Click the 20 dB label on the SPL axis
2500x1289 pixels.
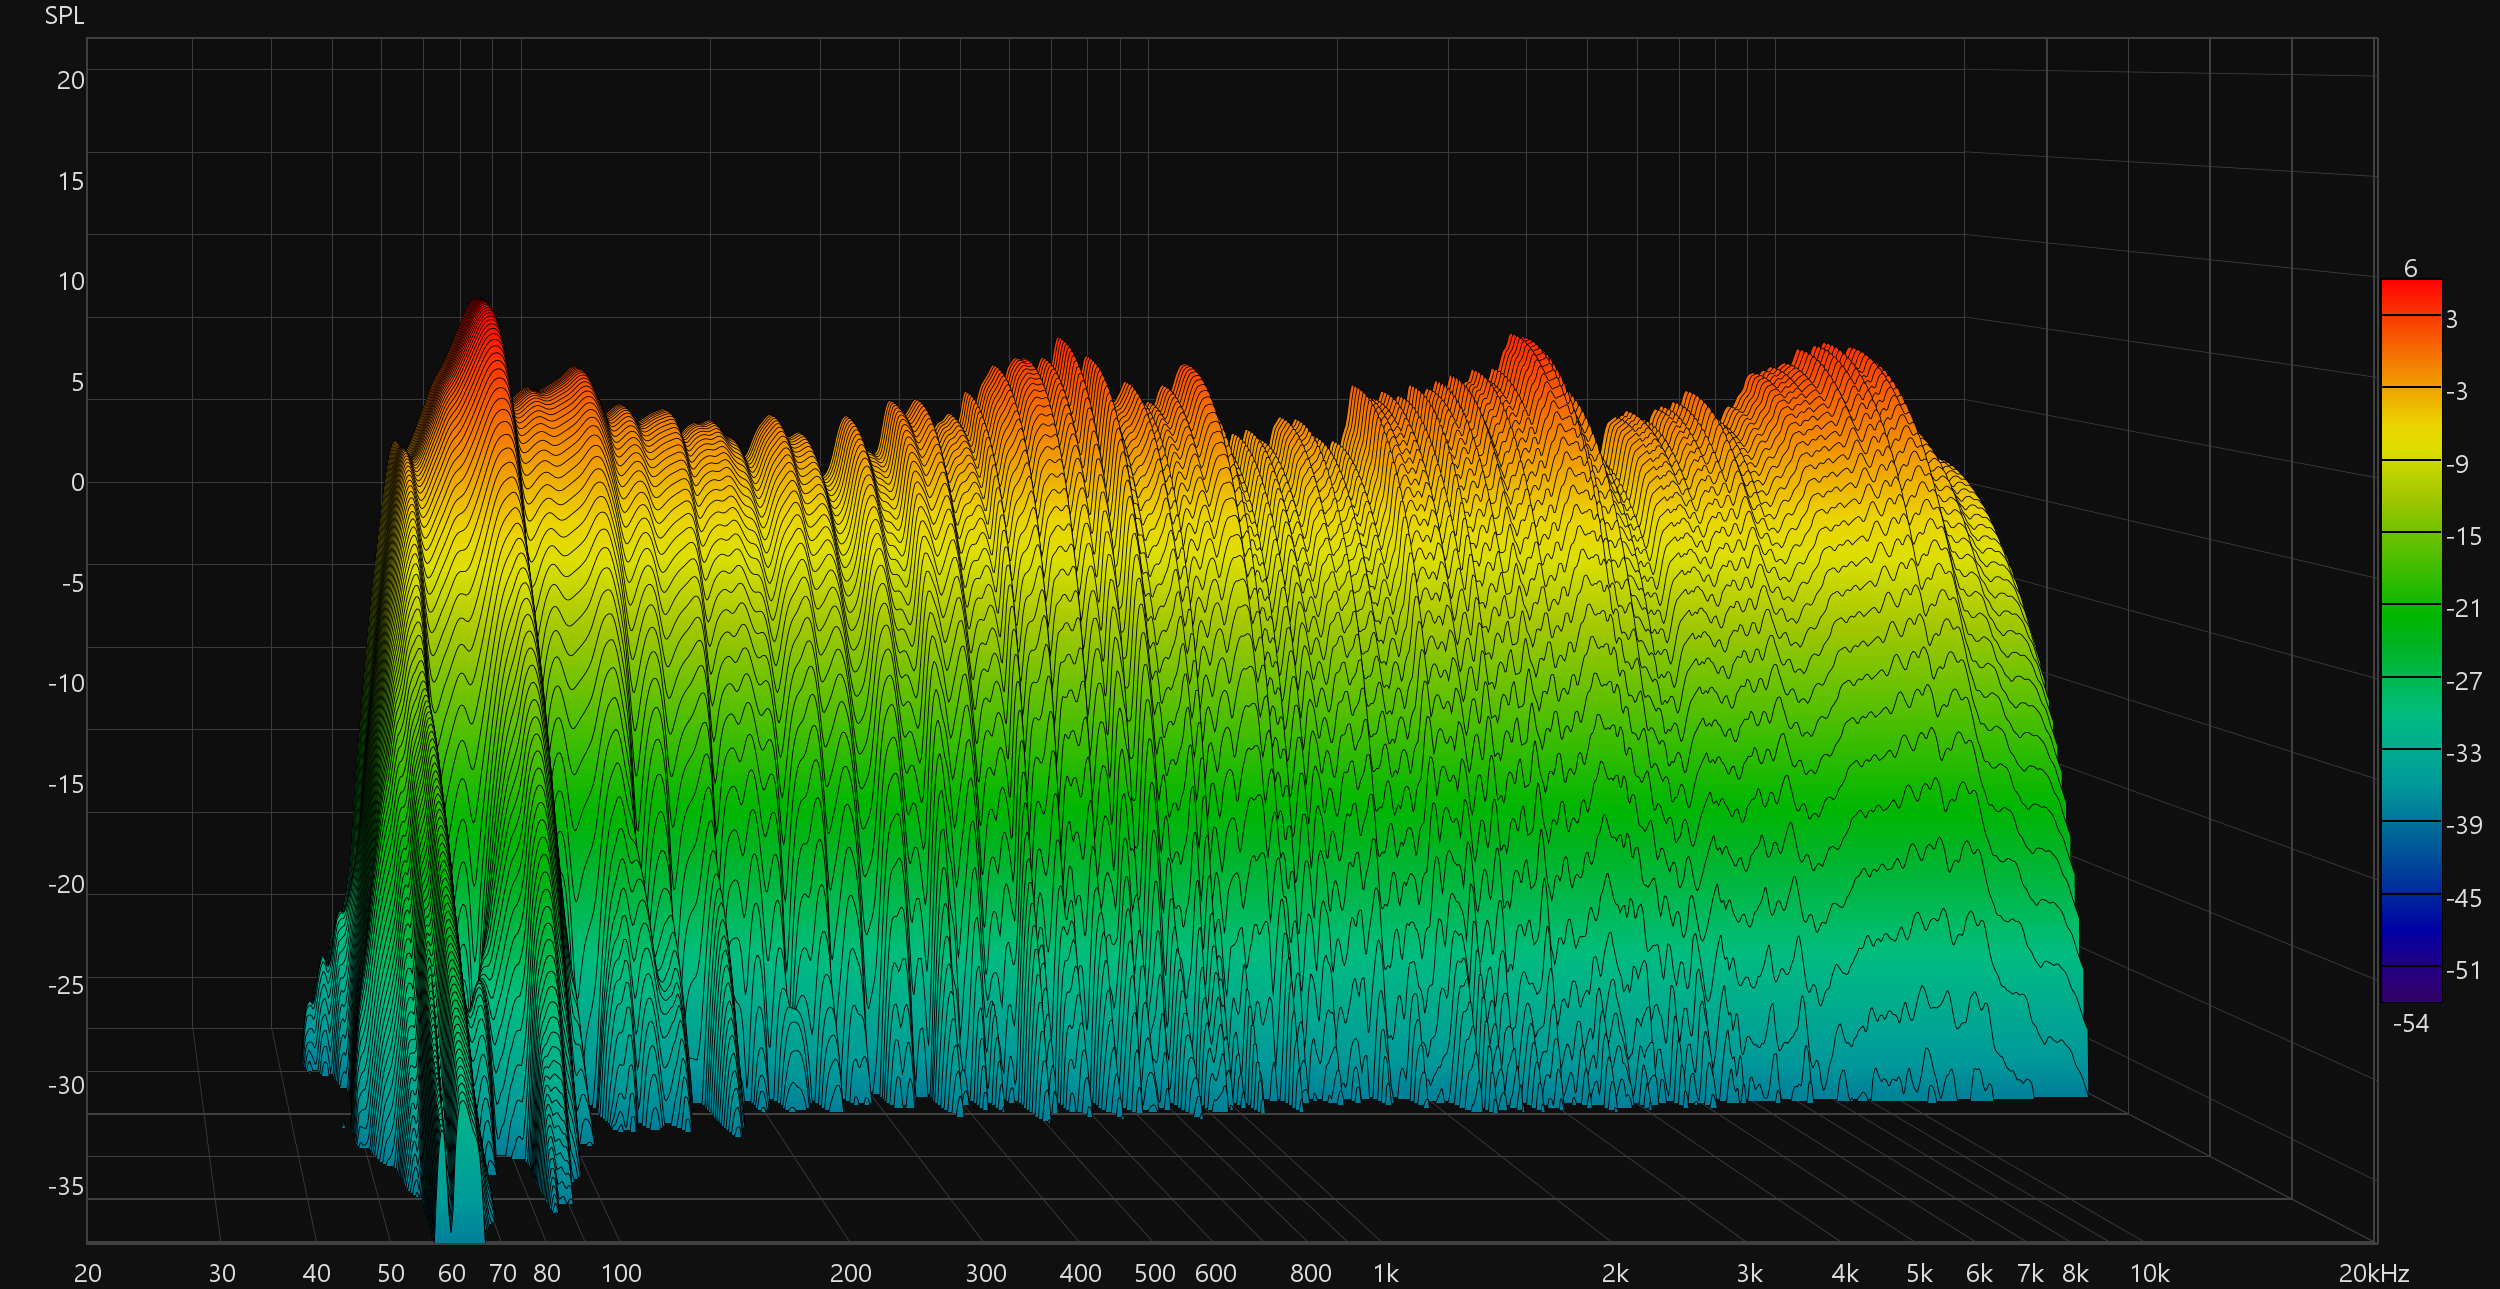70,81
